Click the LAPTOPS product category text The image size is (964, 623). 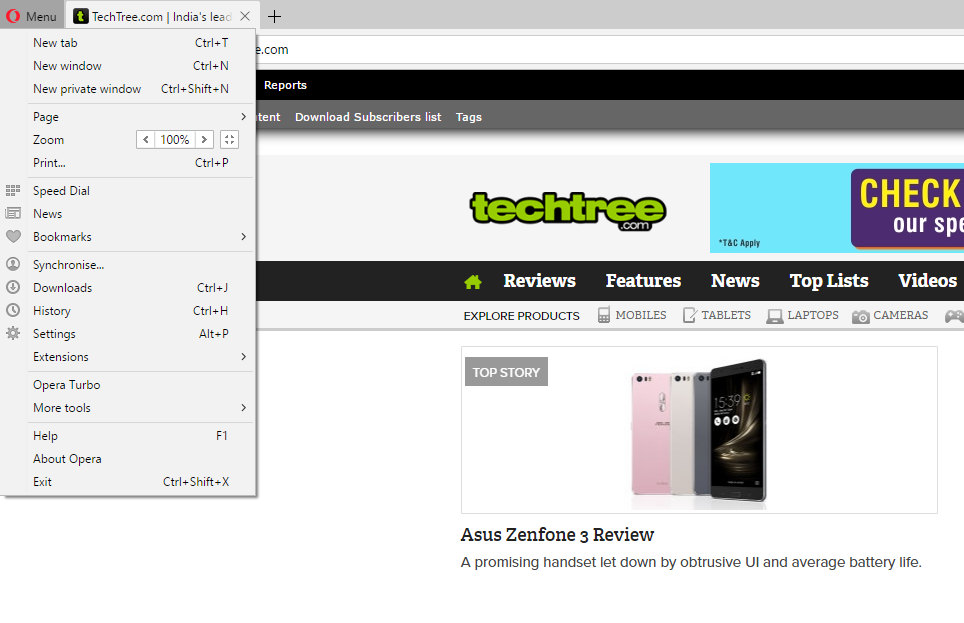coord(813,315)
